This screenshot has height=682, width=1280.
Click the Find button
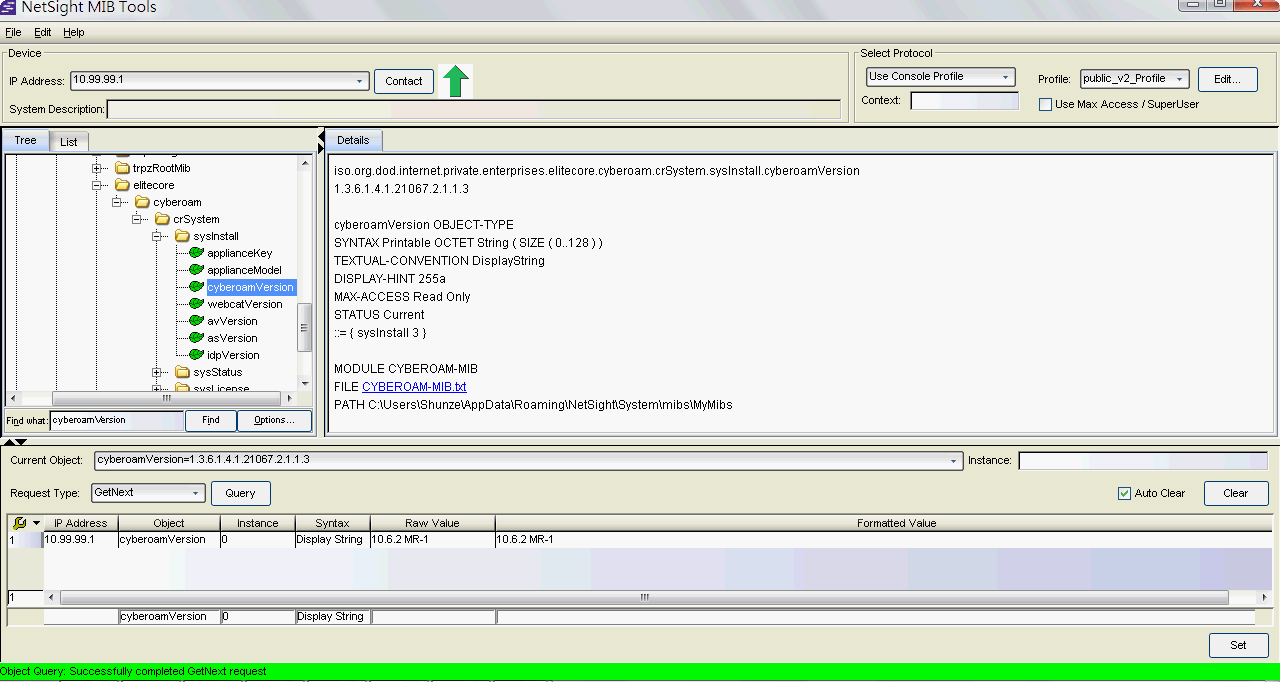coord(211,420)
